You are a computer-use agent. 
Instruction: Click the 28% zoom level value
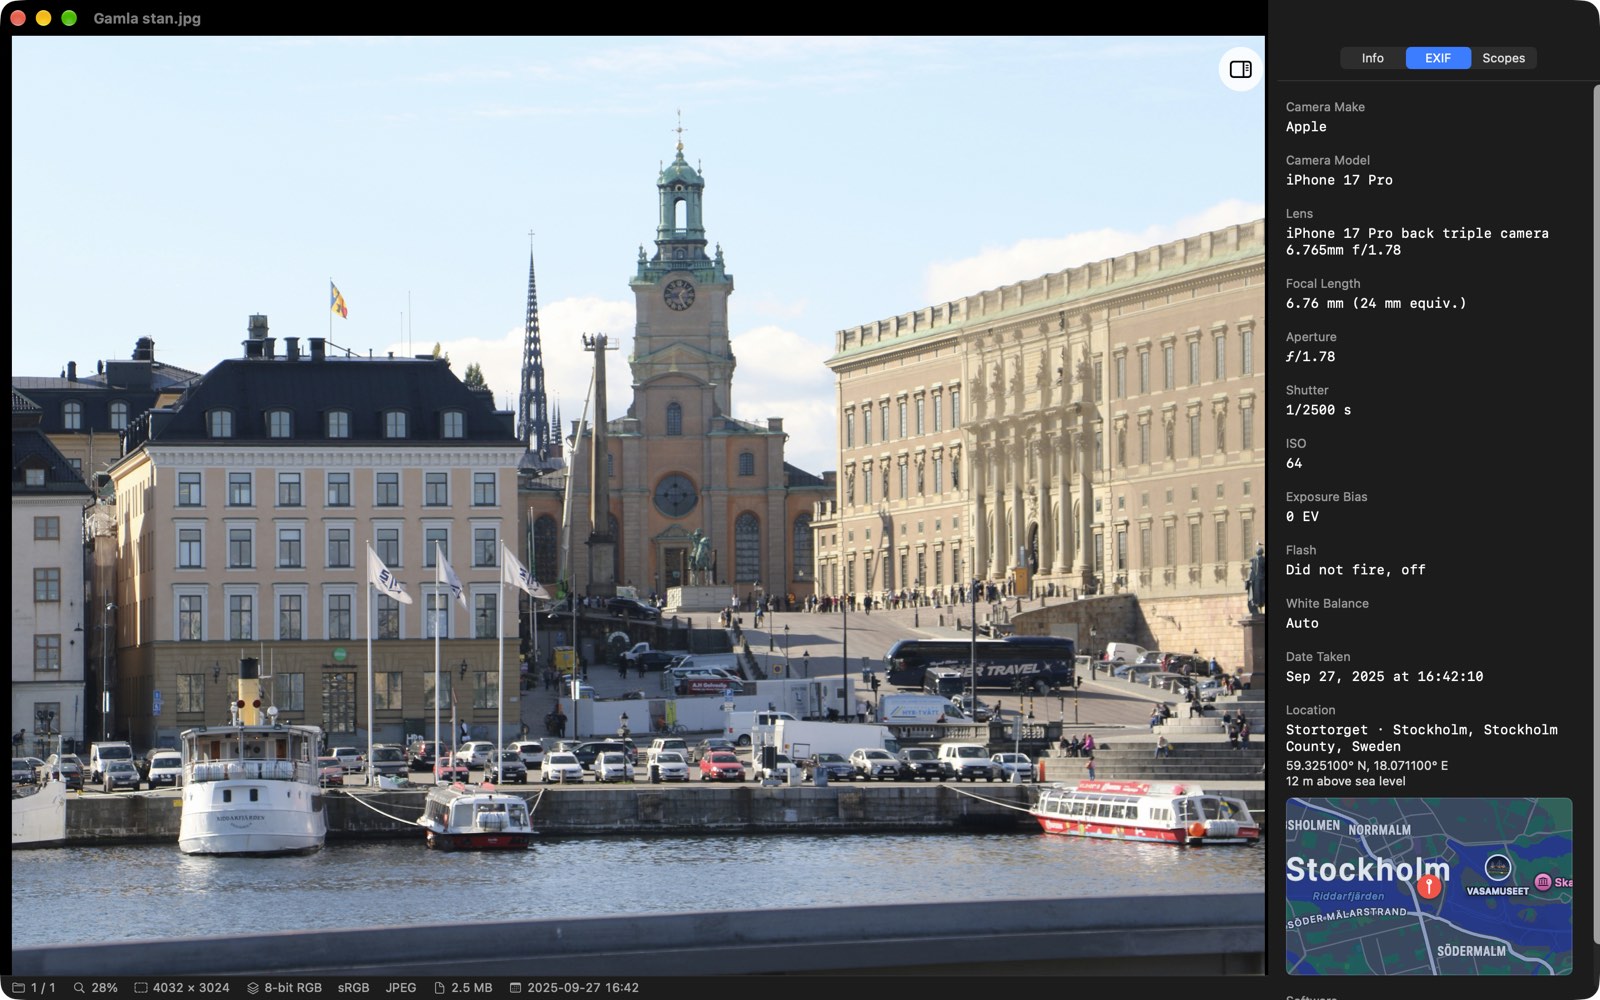(104, 987)
